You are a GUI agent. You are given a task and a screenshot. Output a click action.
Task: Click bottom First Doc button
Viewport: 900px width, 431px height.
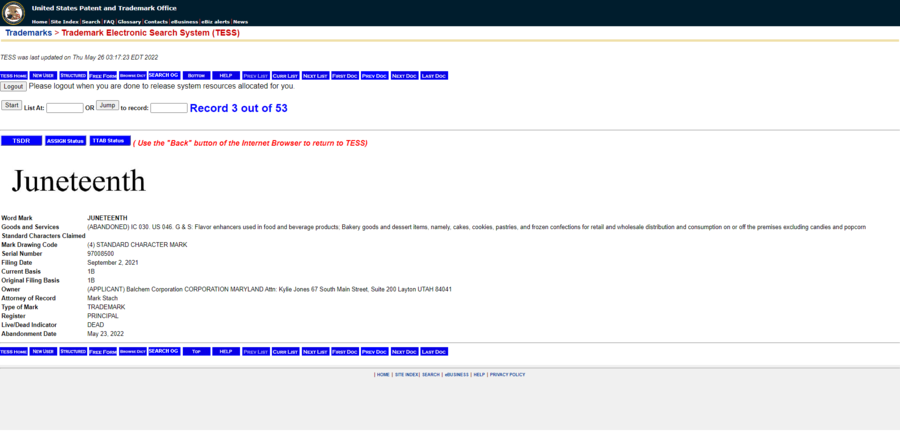[345, 352]
